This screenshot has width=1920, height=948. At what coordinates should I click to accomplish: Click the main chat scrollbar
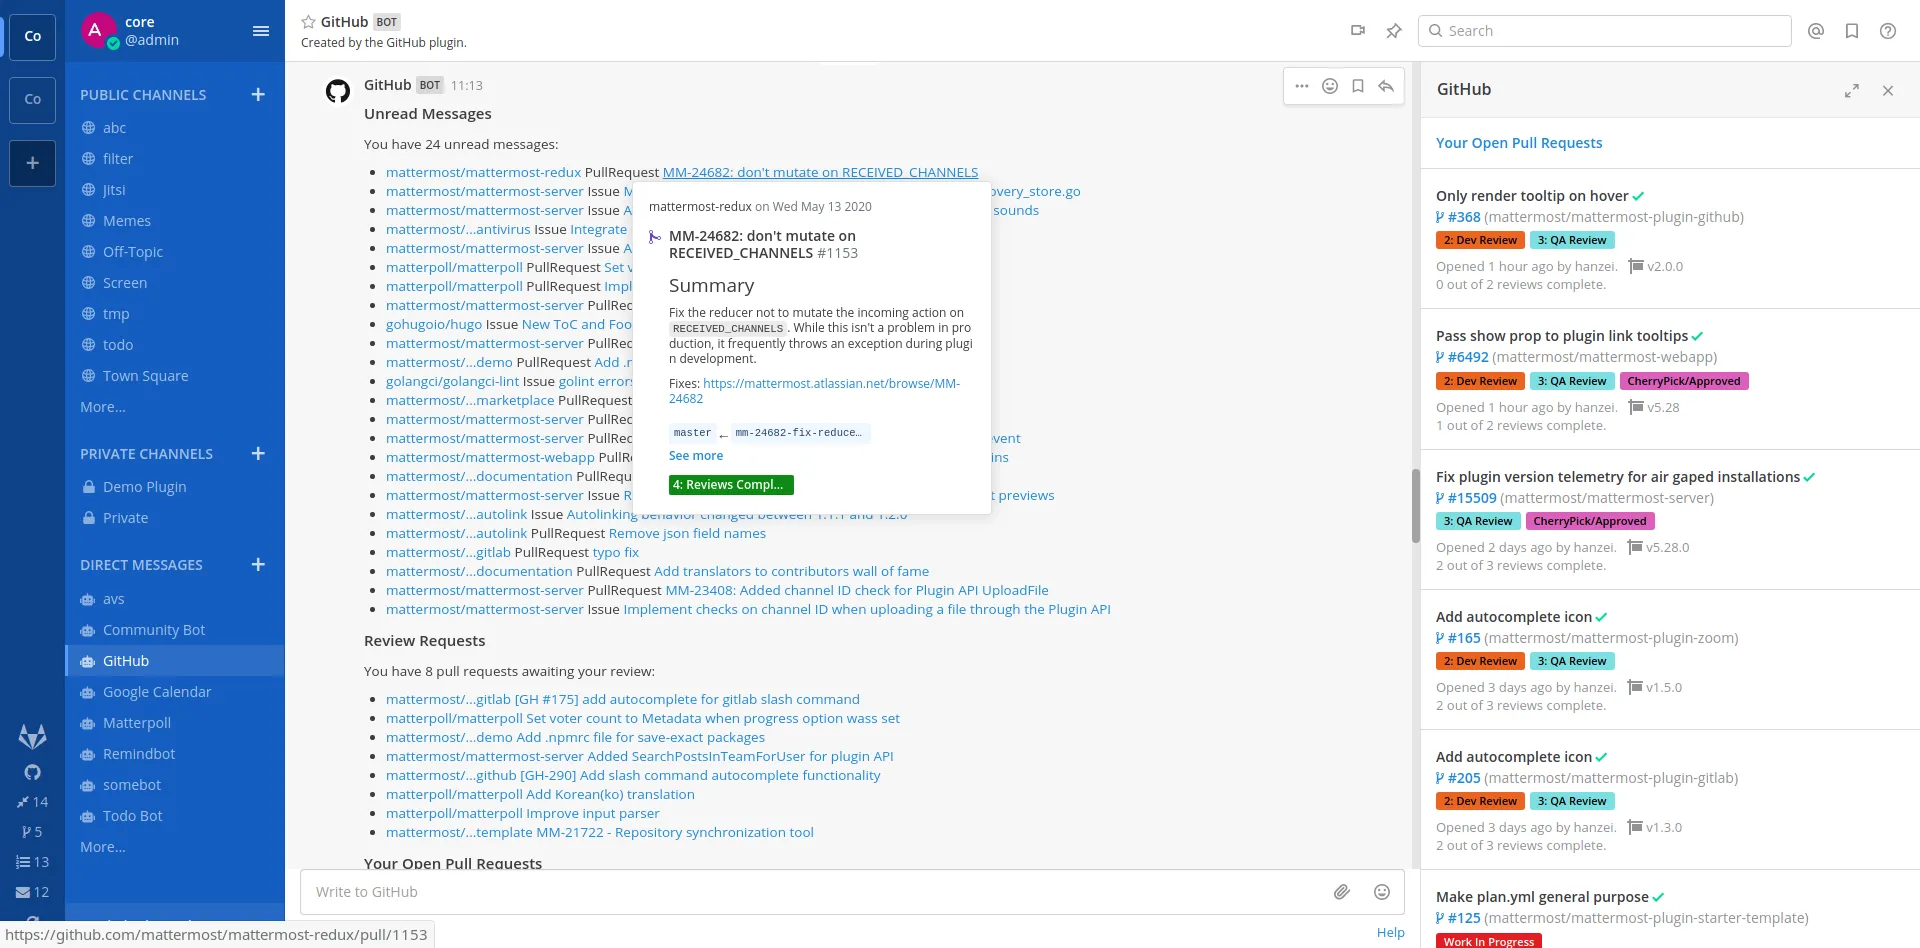1415,506
